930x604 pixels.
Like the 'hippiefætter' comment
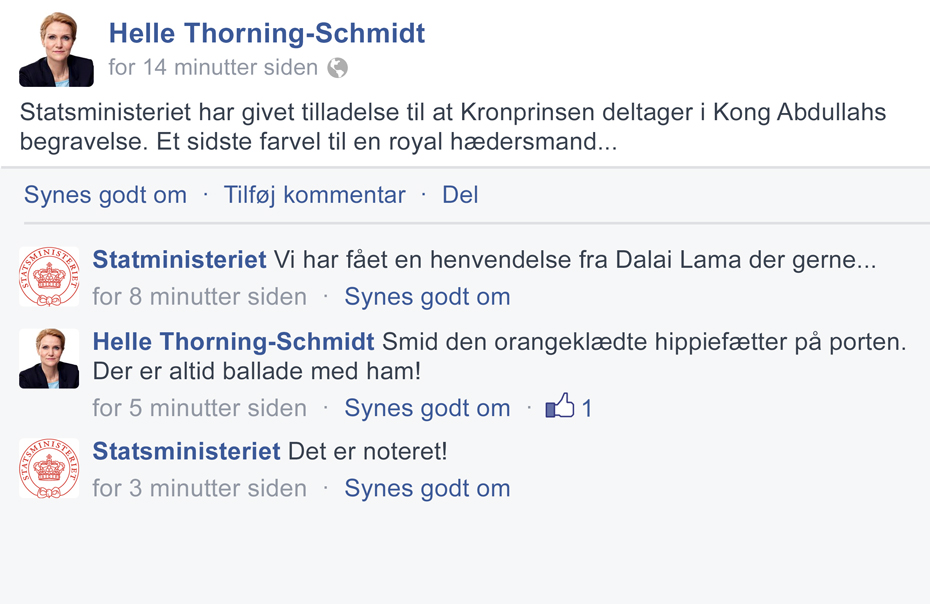click(x=427, y=408)
